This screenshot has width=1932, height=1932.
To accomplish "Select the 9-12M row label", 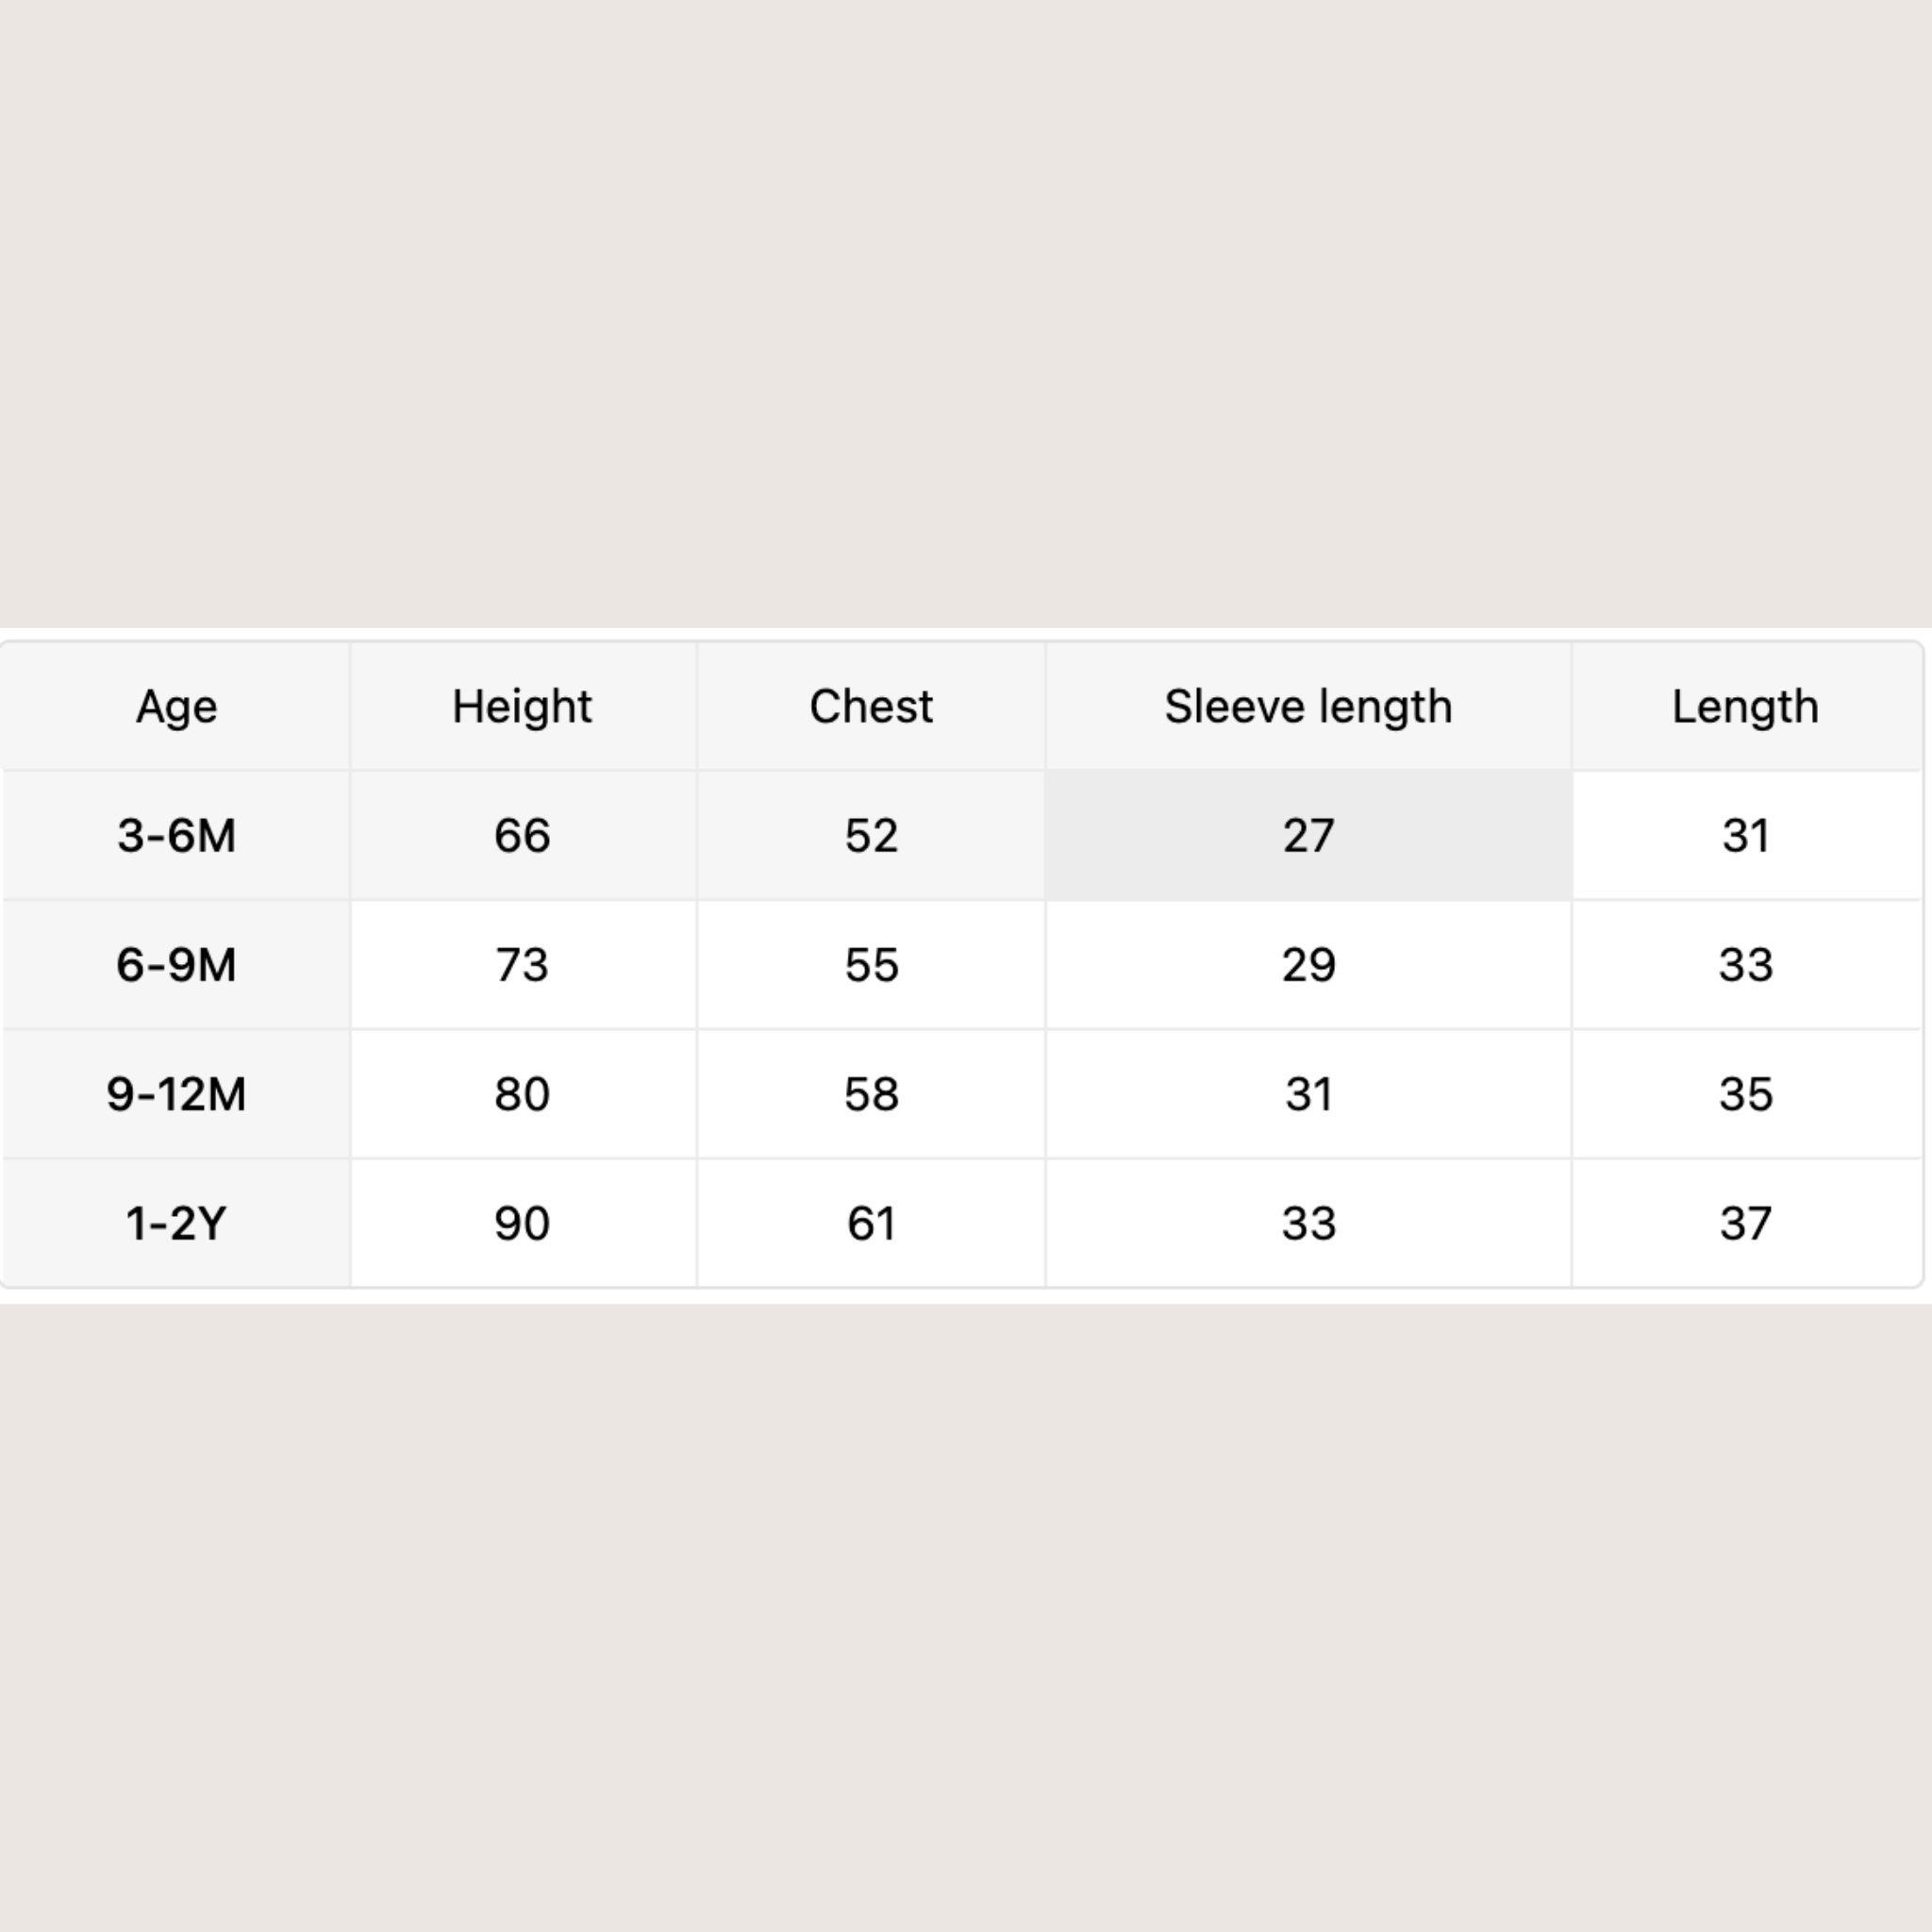I will pyautogui.click(x=176, y=1094).
